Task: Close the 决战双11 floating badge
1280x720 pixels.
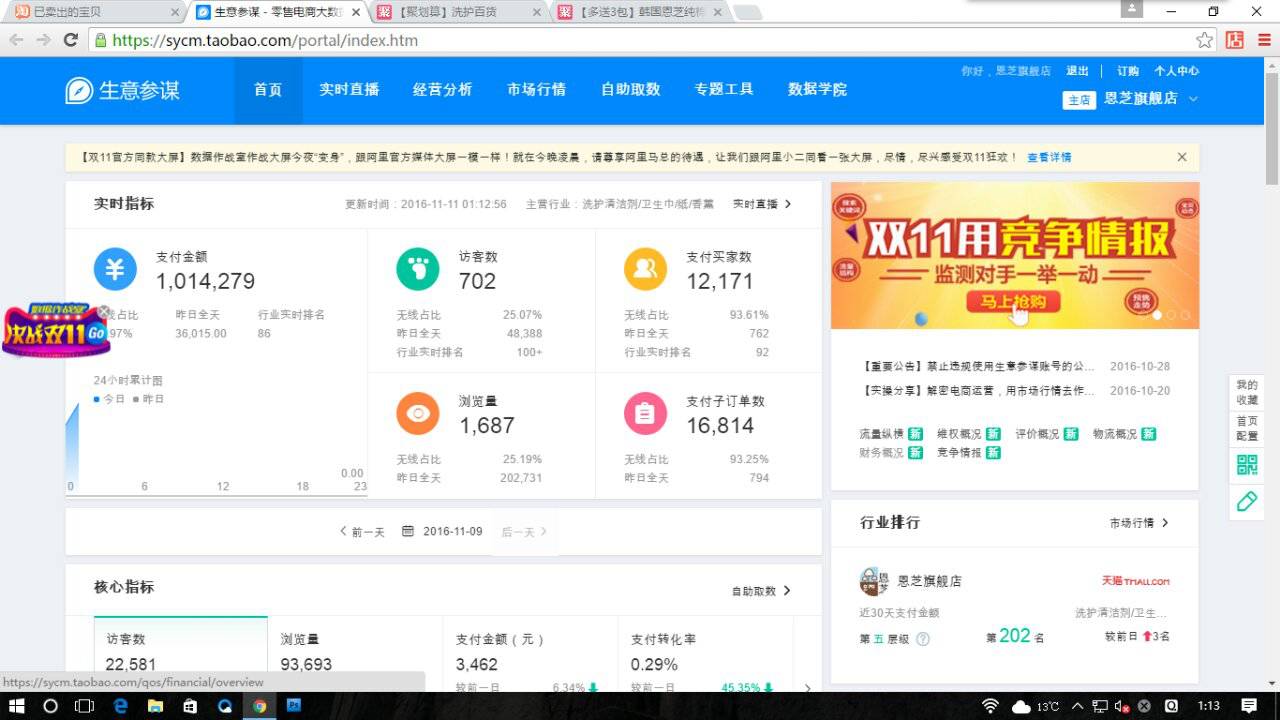Action: click(x=103, y=312)
